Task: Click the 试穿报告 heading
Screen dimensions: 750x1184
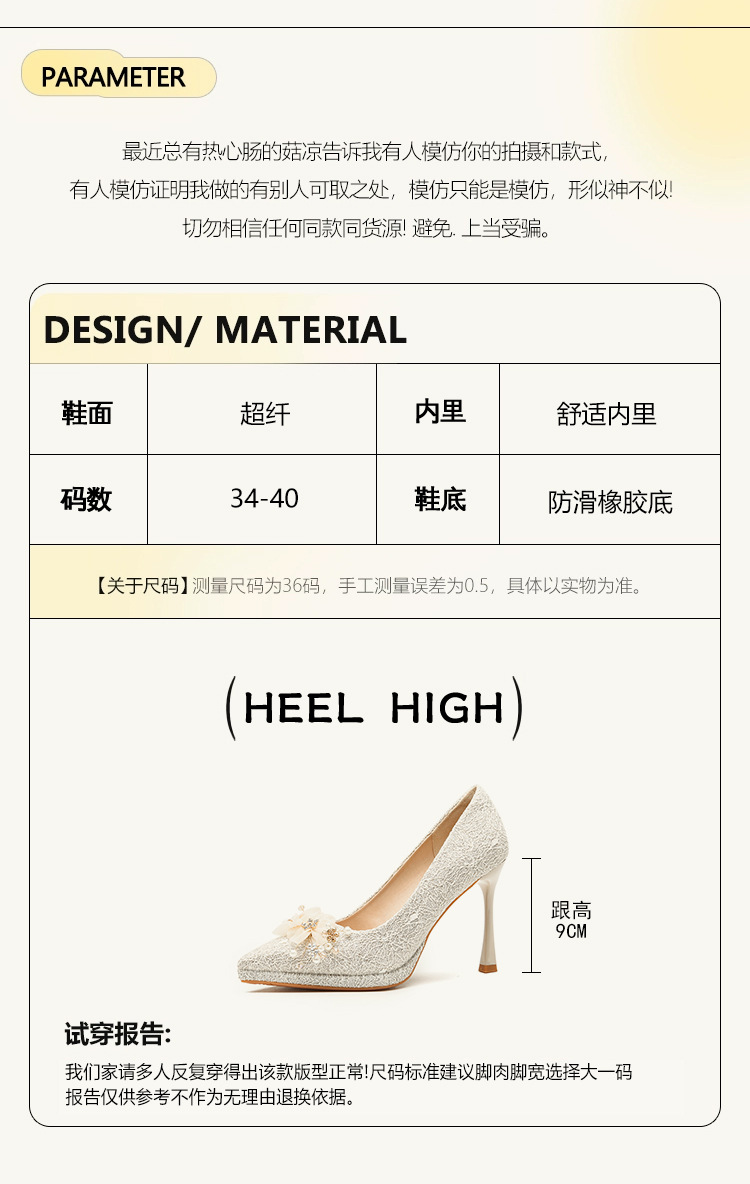Action: (118, 1034)
